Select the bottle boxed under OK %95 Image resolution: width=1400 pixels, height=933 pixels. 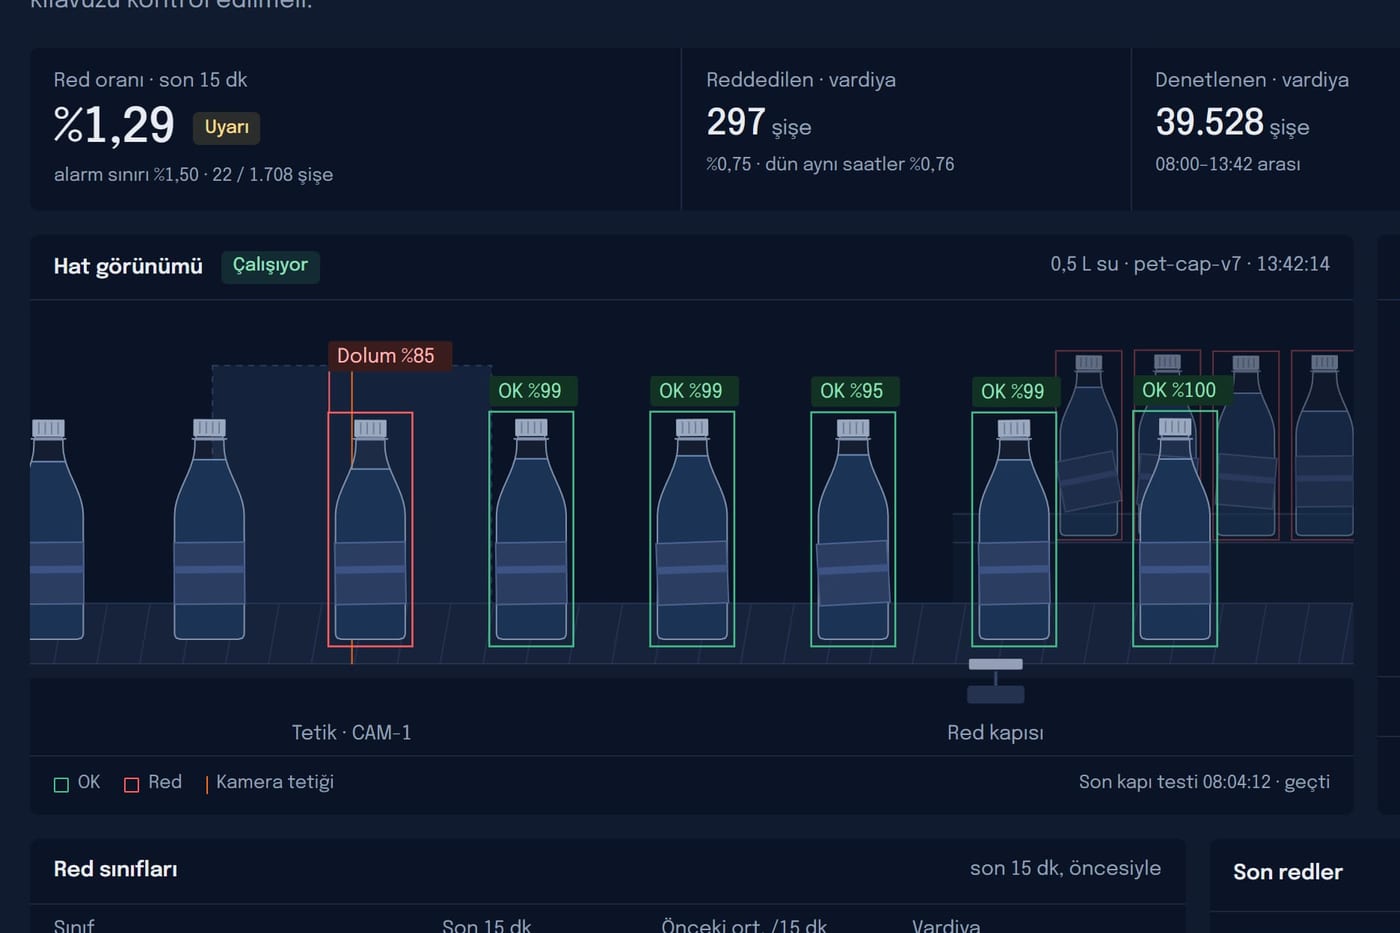(853, 529)
